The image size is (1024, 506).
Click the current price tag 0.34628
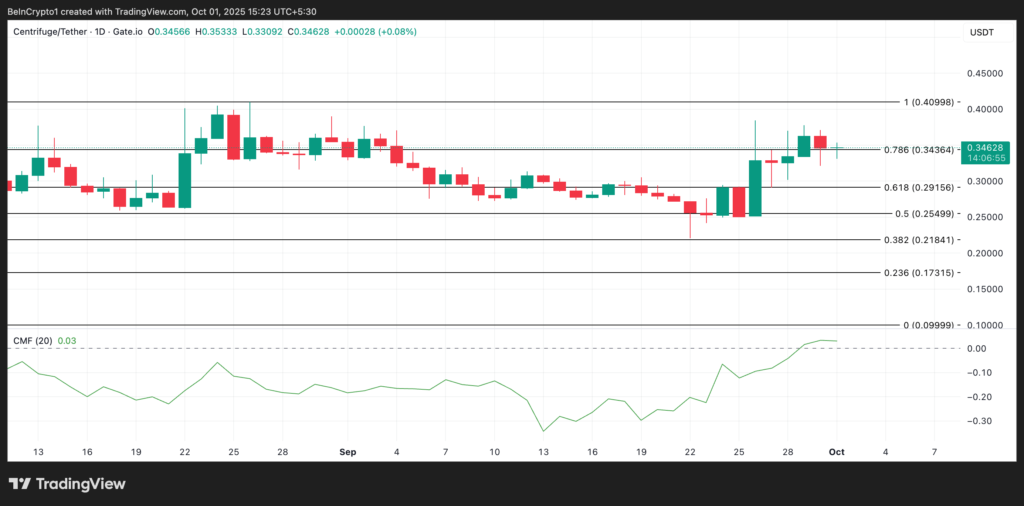985,147
